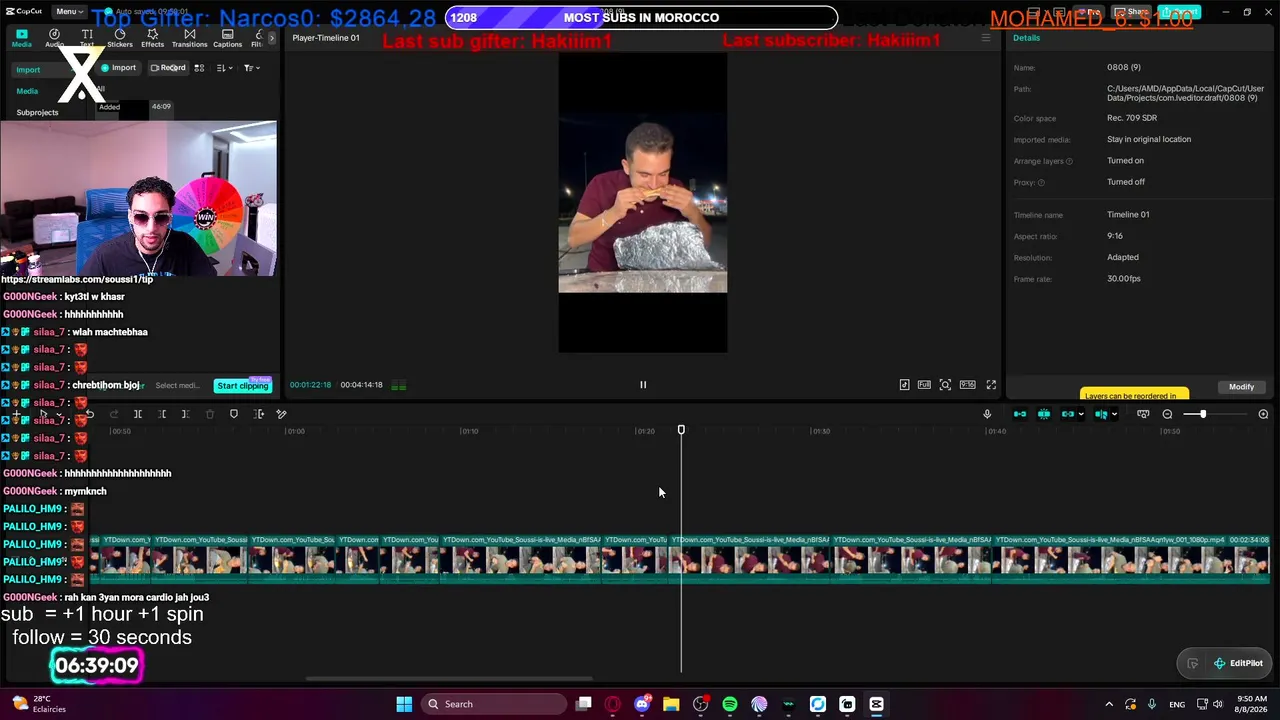1280x720 pixels.
Task: Enter fullscreen player preview
Action: tap(991, 385)
